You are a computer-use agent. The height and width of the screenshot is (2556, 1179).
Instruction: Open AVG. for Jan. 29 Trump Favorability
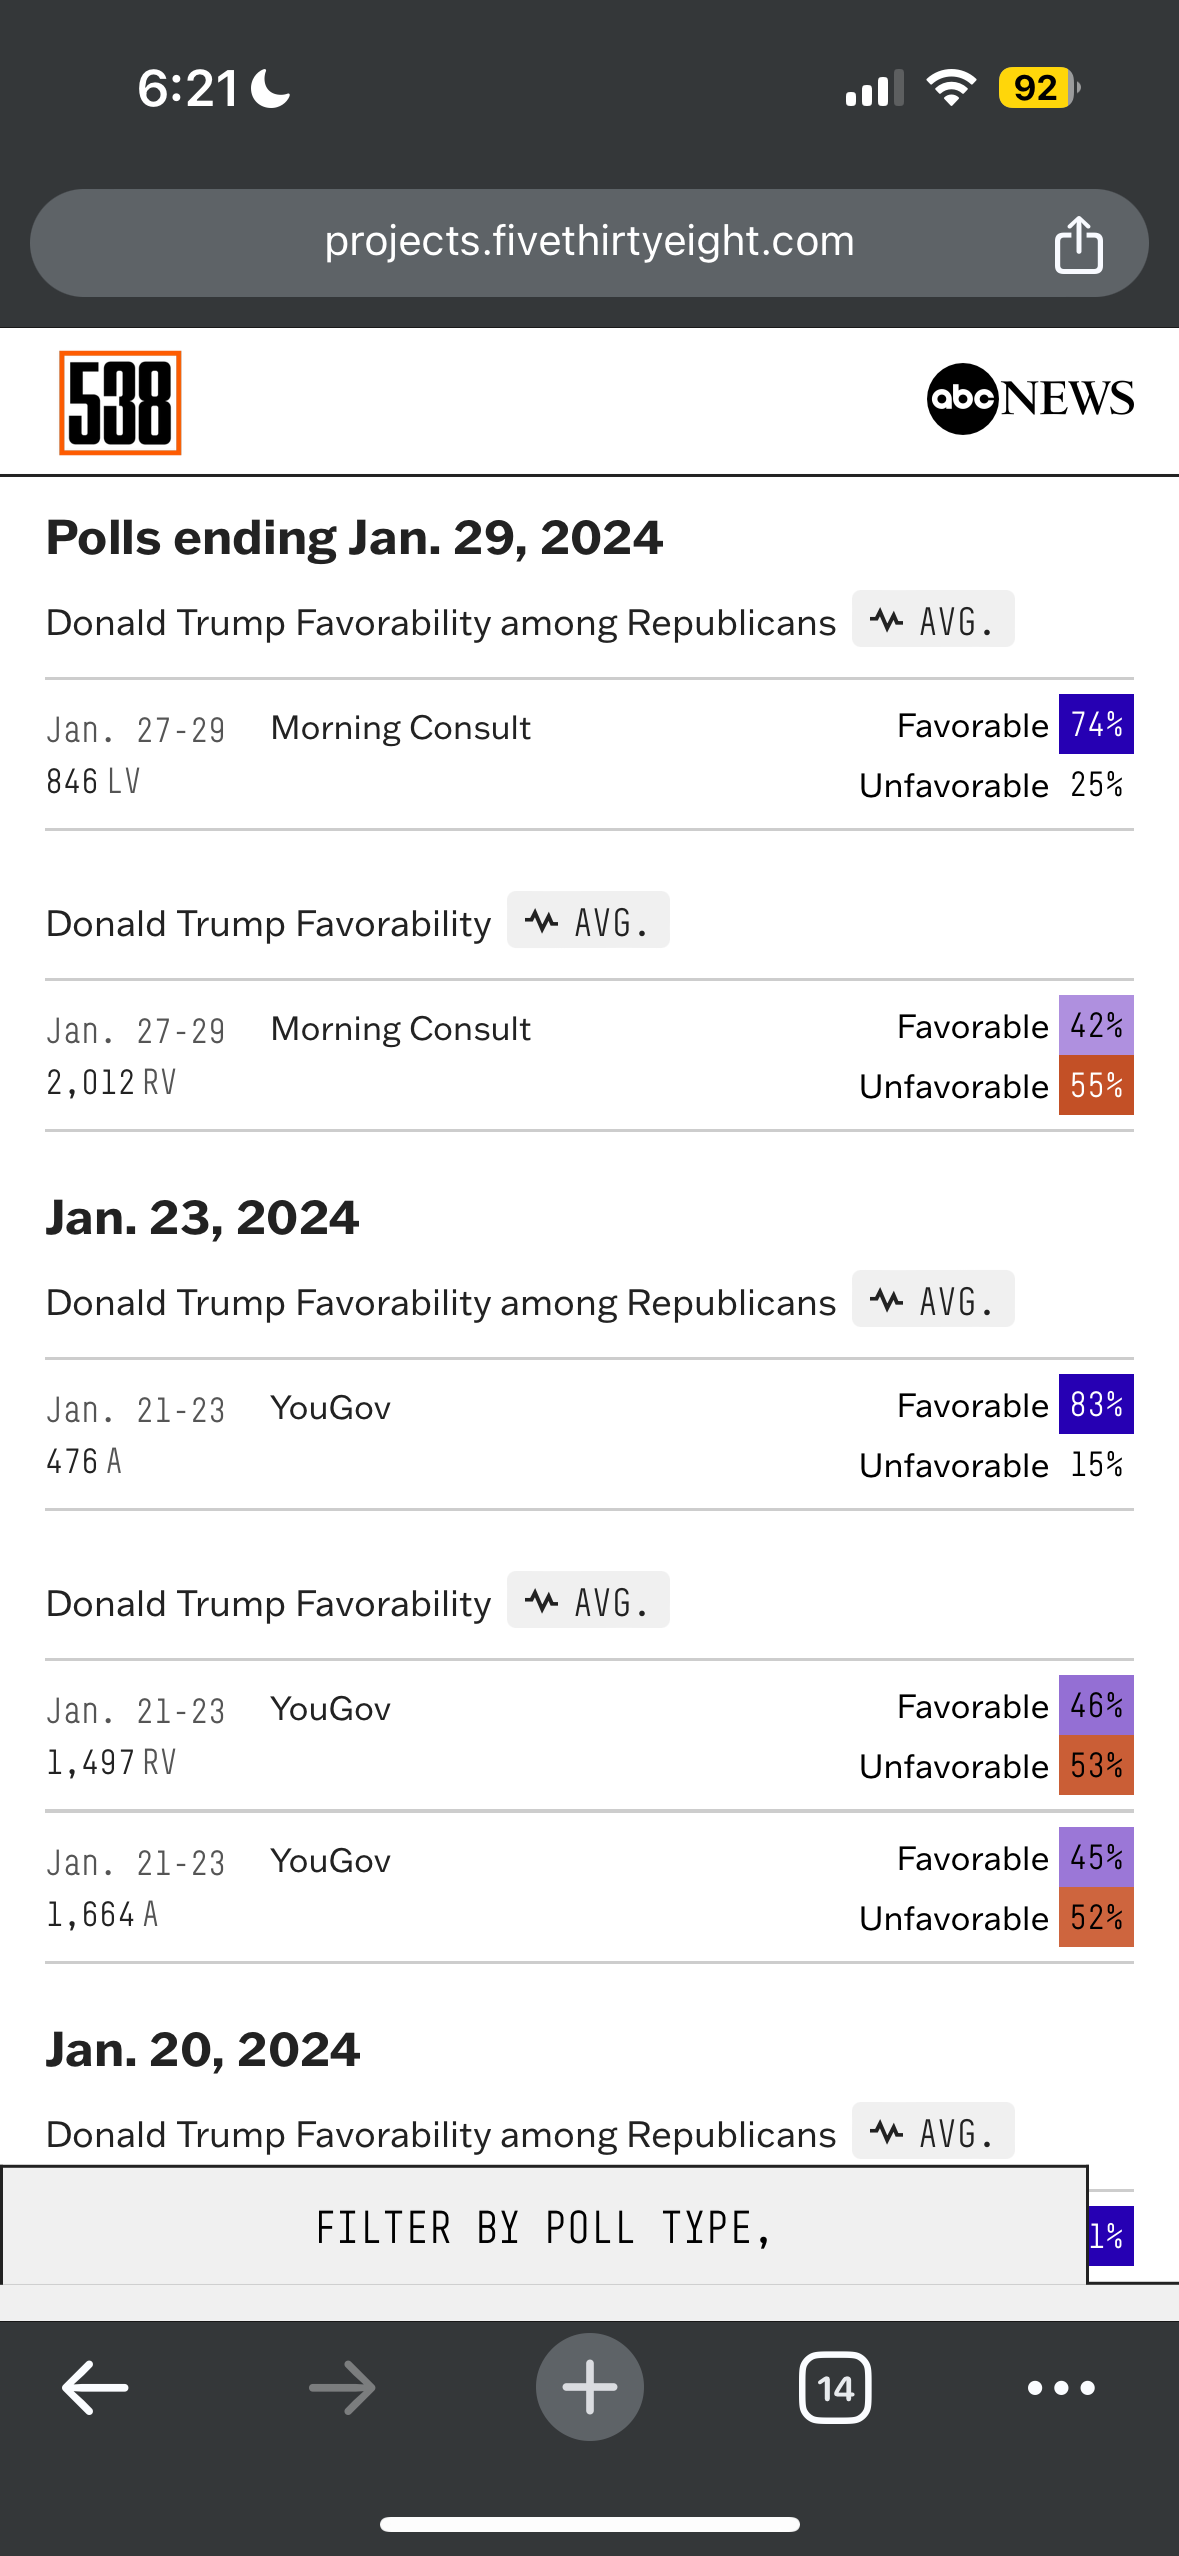click(588, 921)
